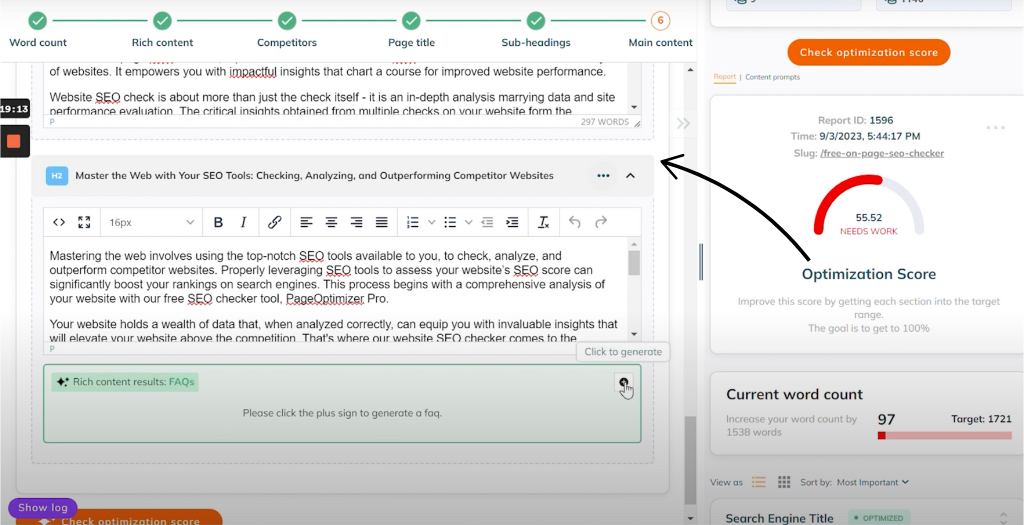Click the plus icon to generate FAQs
The image size is (1024, 525).
(624, 383)
